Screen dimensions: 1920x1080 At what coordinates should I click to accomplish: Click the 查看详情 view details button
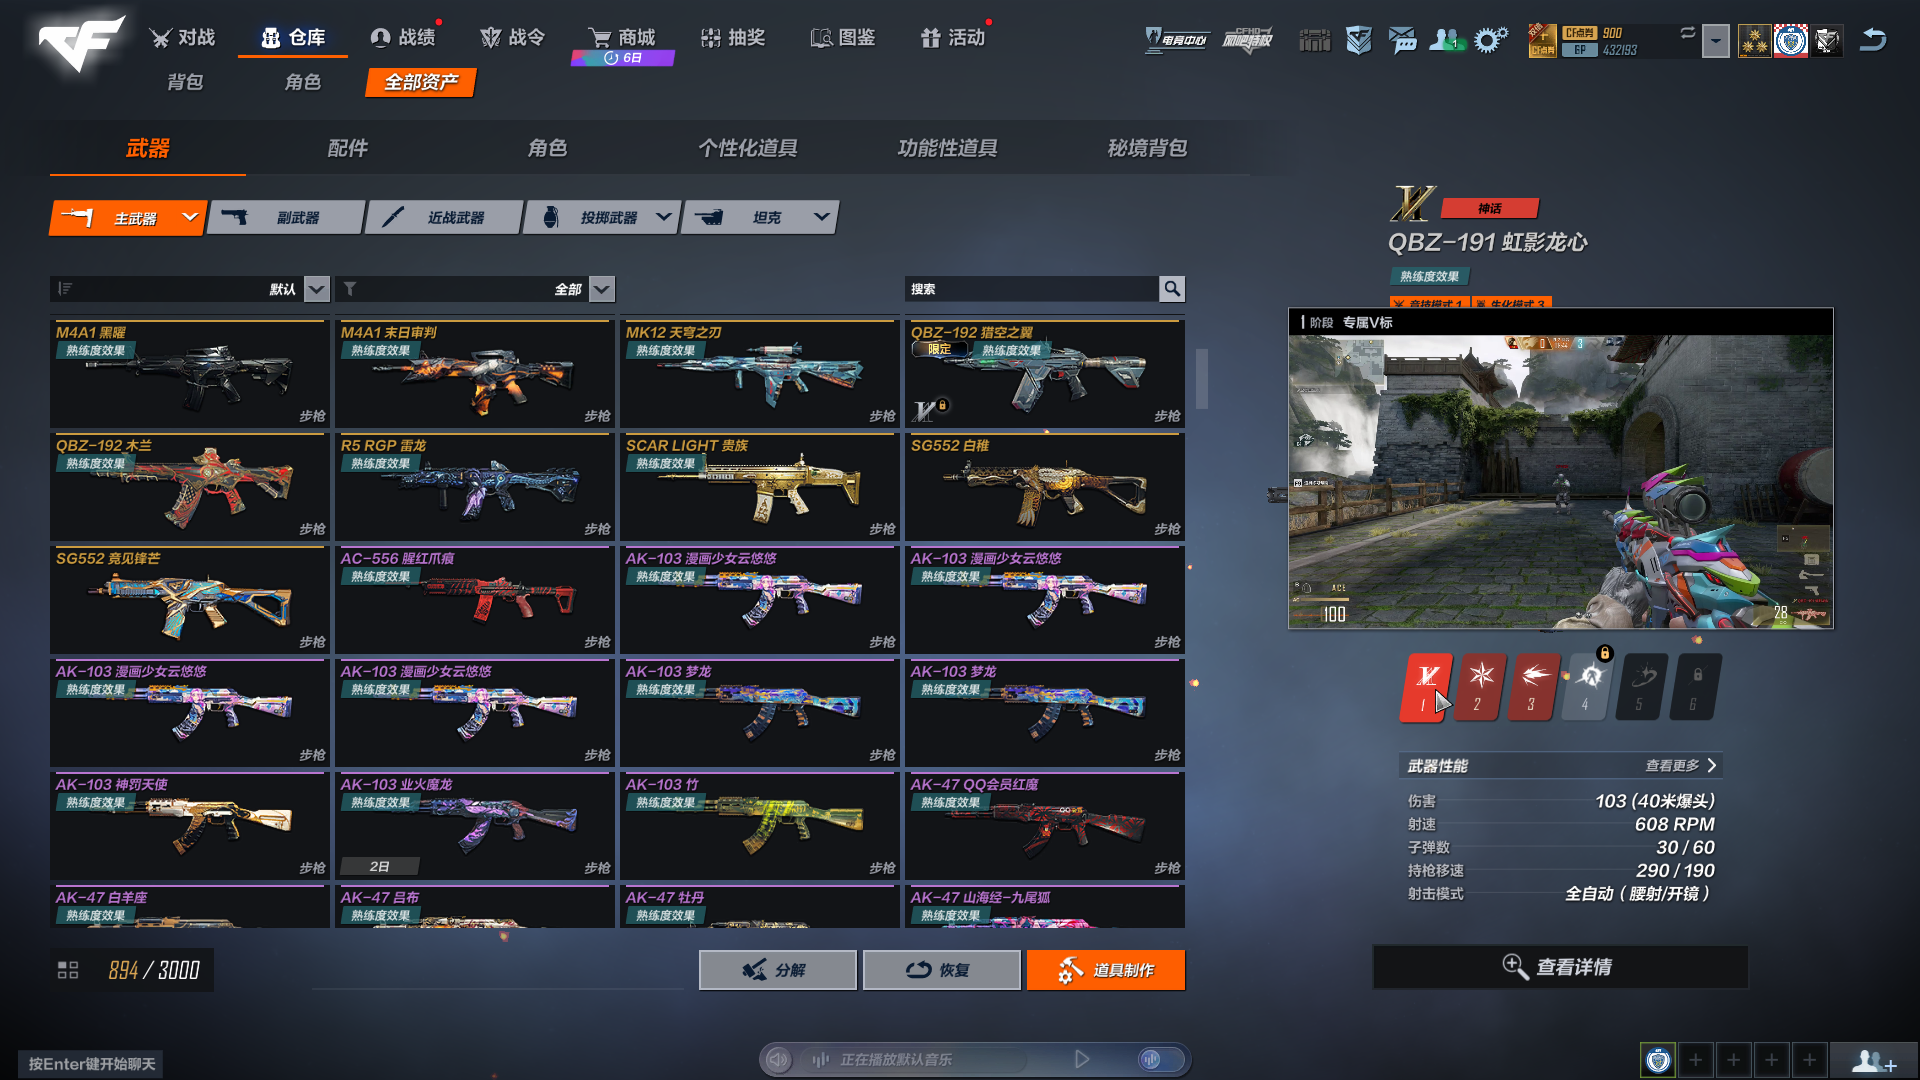coord(1560,967)
